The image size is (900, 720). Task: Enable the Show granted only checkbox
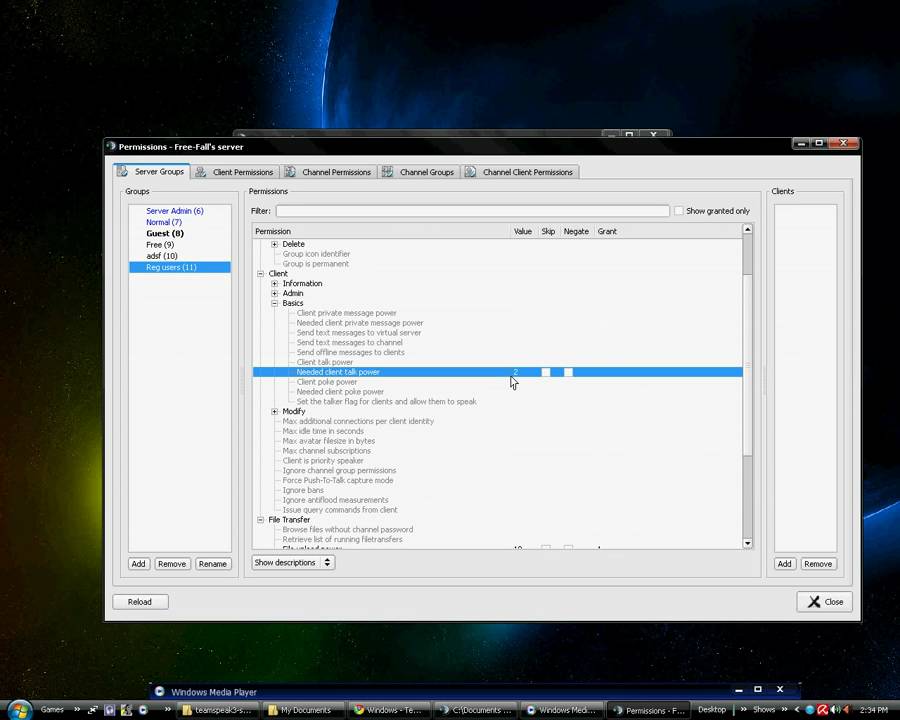(x=678, y=211)
